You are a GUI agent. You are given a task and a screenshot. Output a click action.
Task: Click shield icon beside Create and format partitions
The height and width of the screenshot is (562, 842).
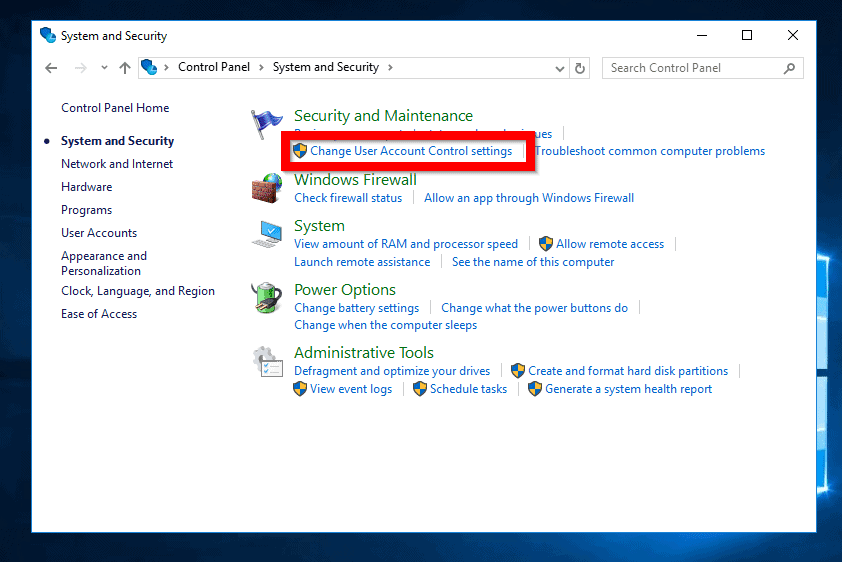[518, 371]
